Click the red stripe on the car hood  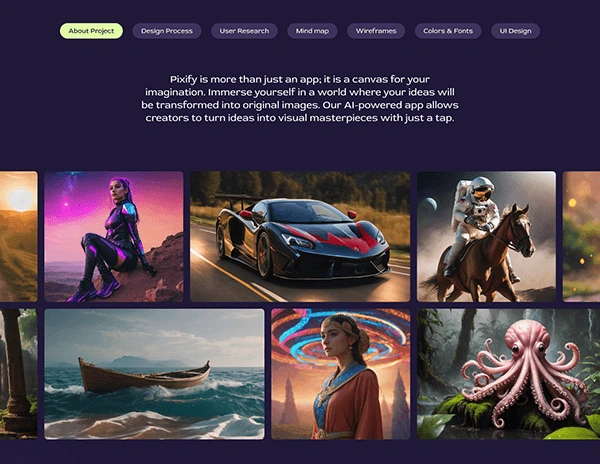pos(333,240)
